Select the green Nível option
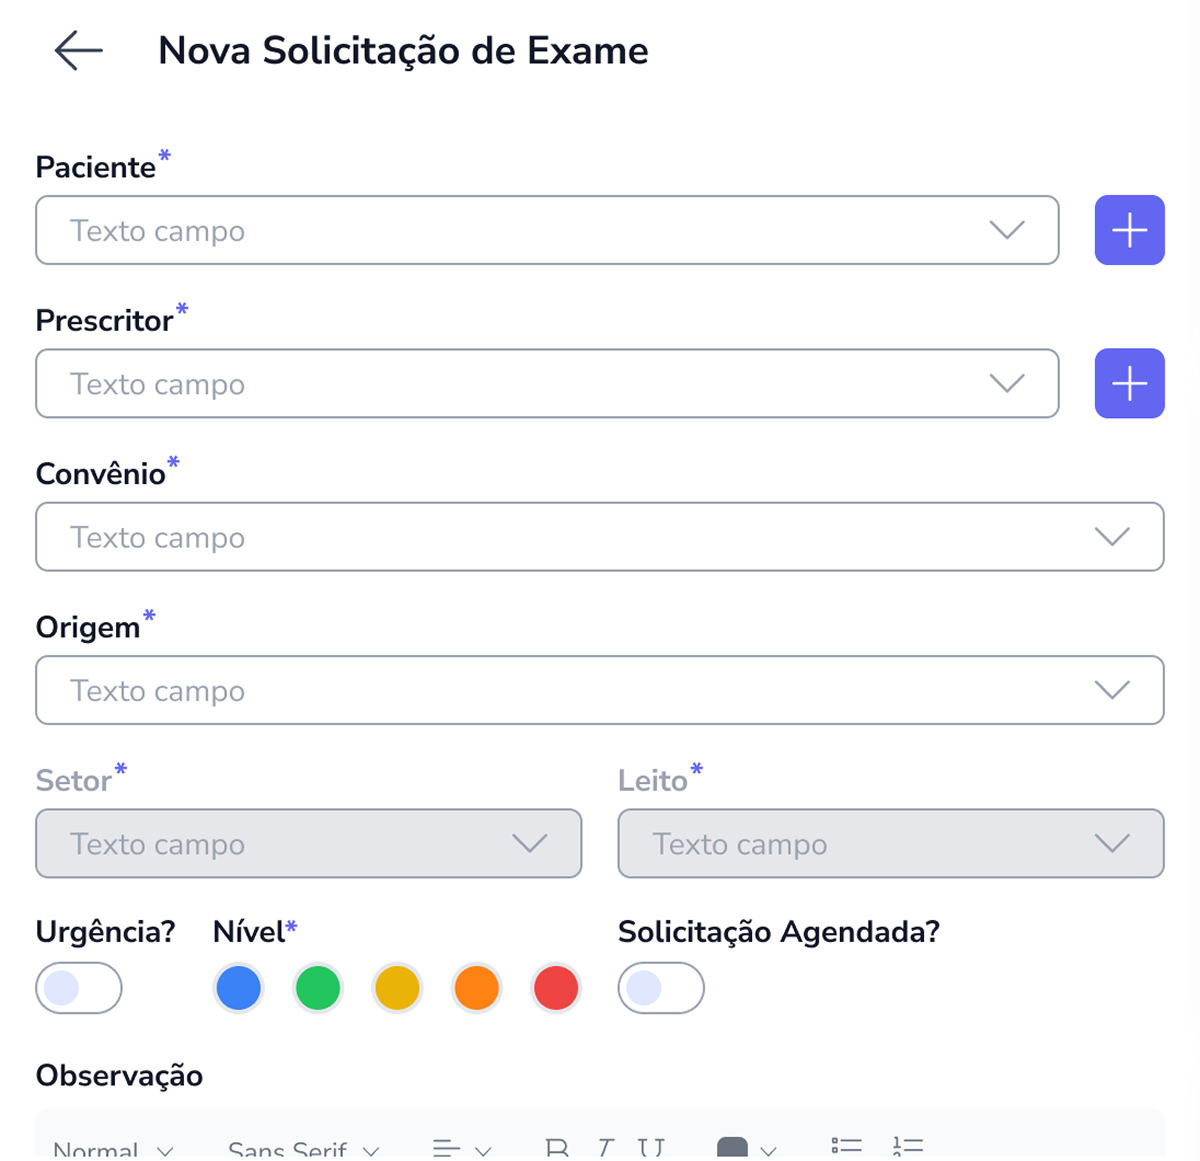 click(318, 988)
